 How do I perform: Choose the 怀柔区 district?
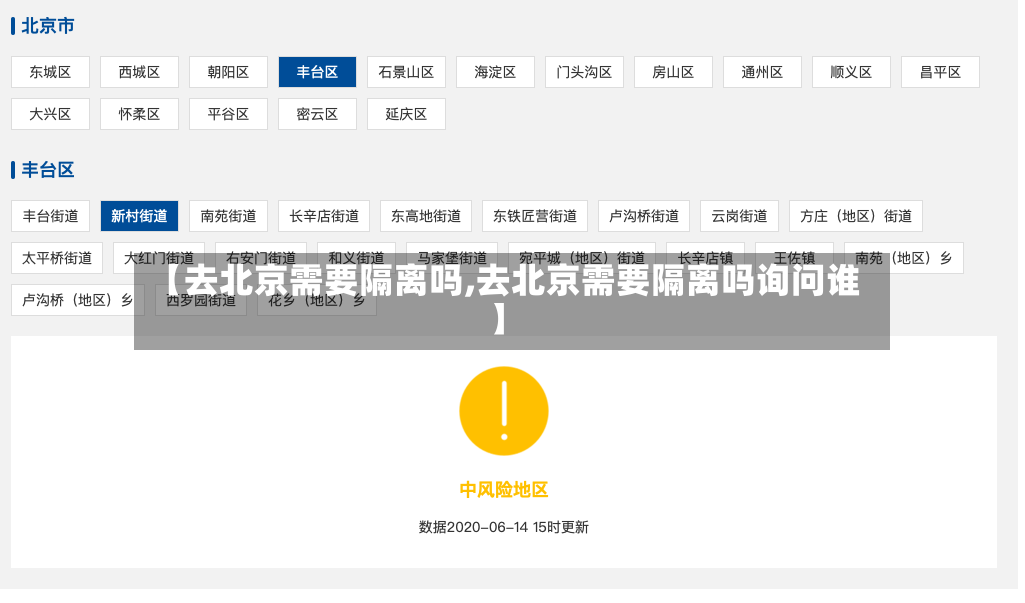coord(139,114)
